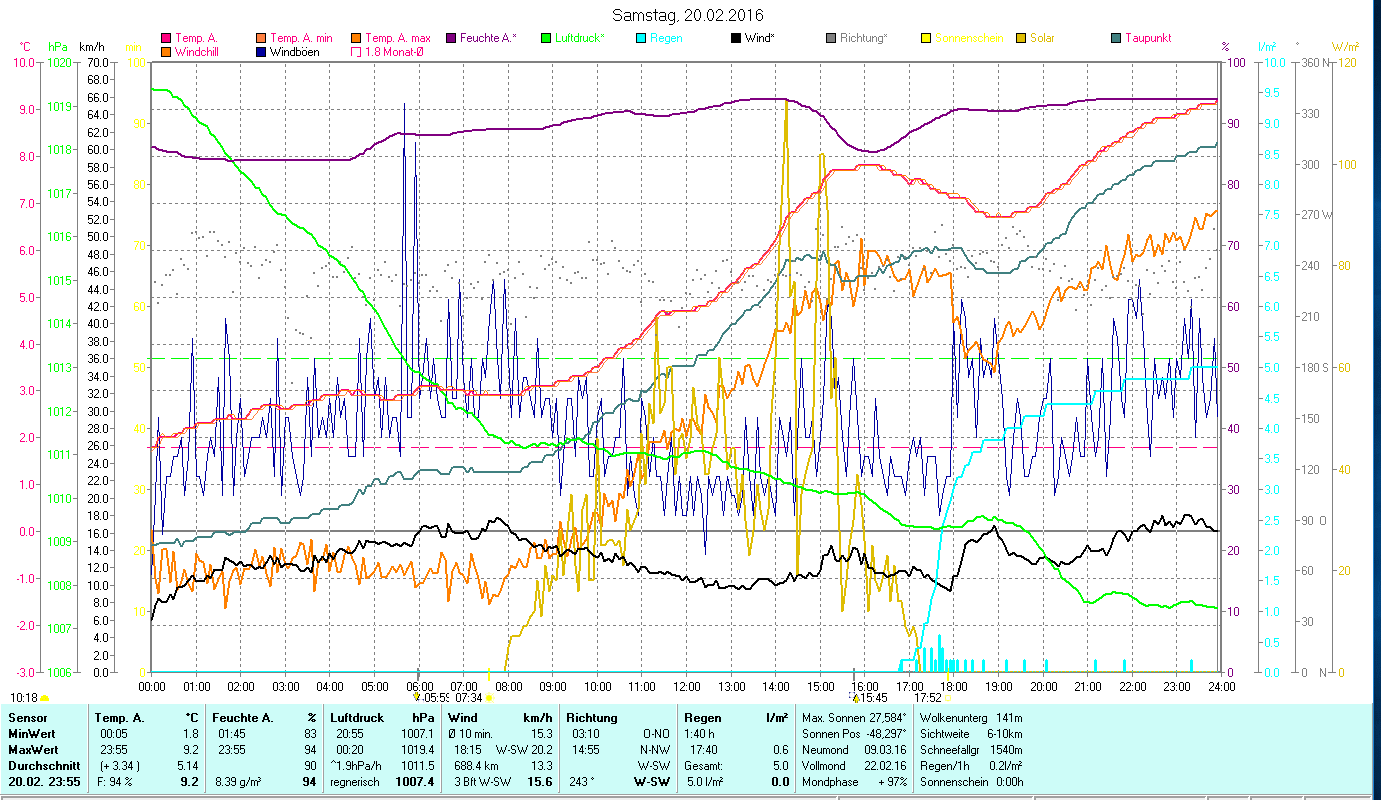Select the O-NO direction value

click(656, 735)
